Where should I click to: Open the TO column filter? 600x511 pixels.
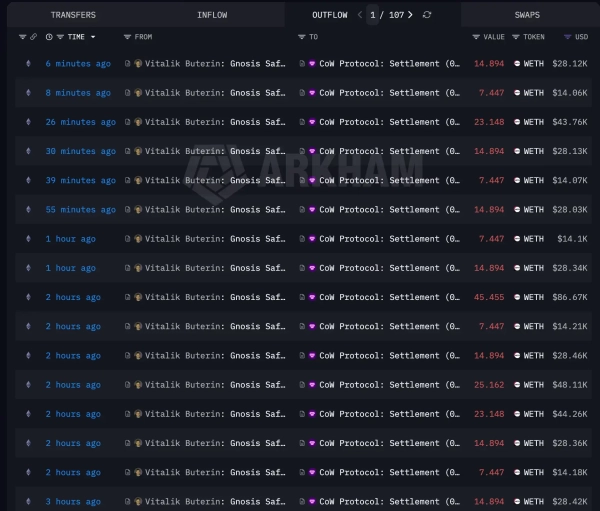301,37
